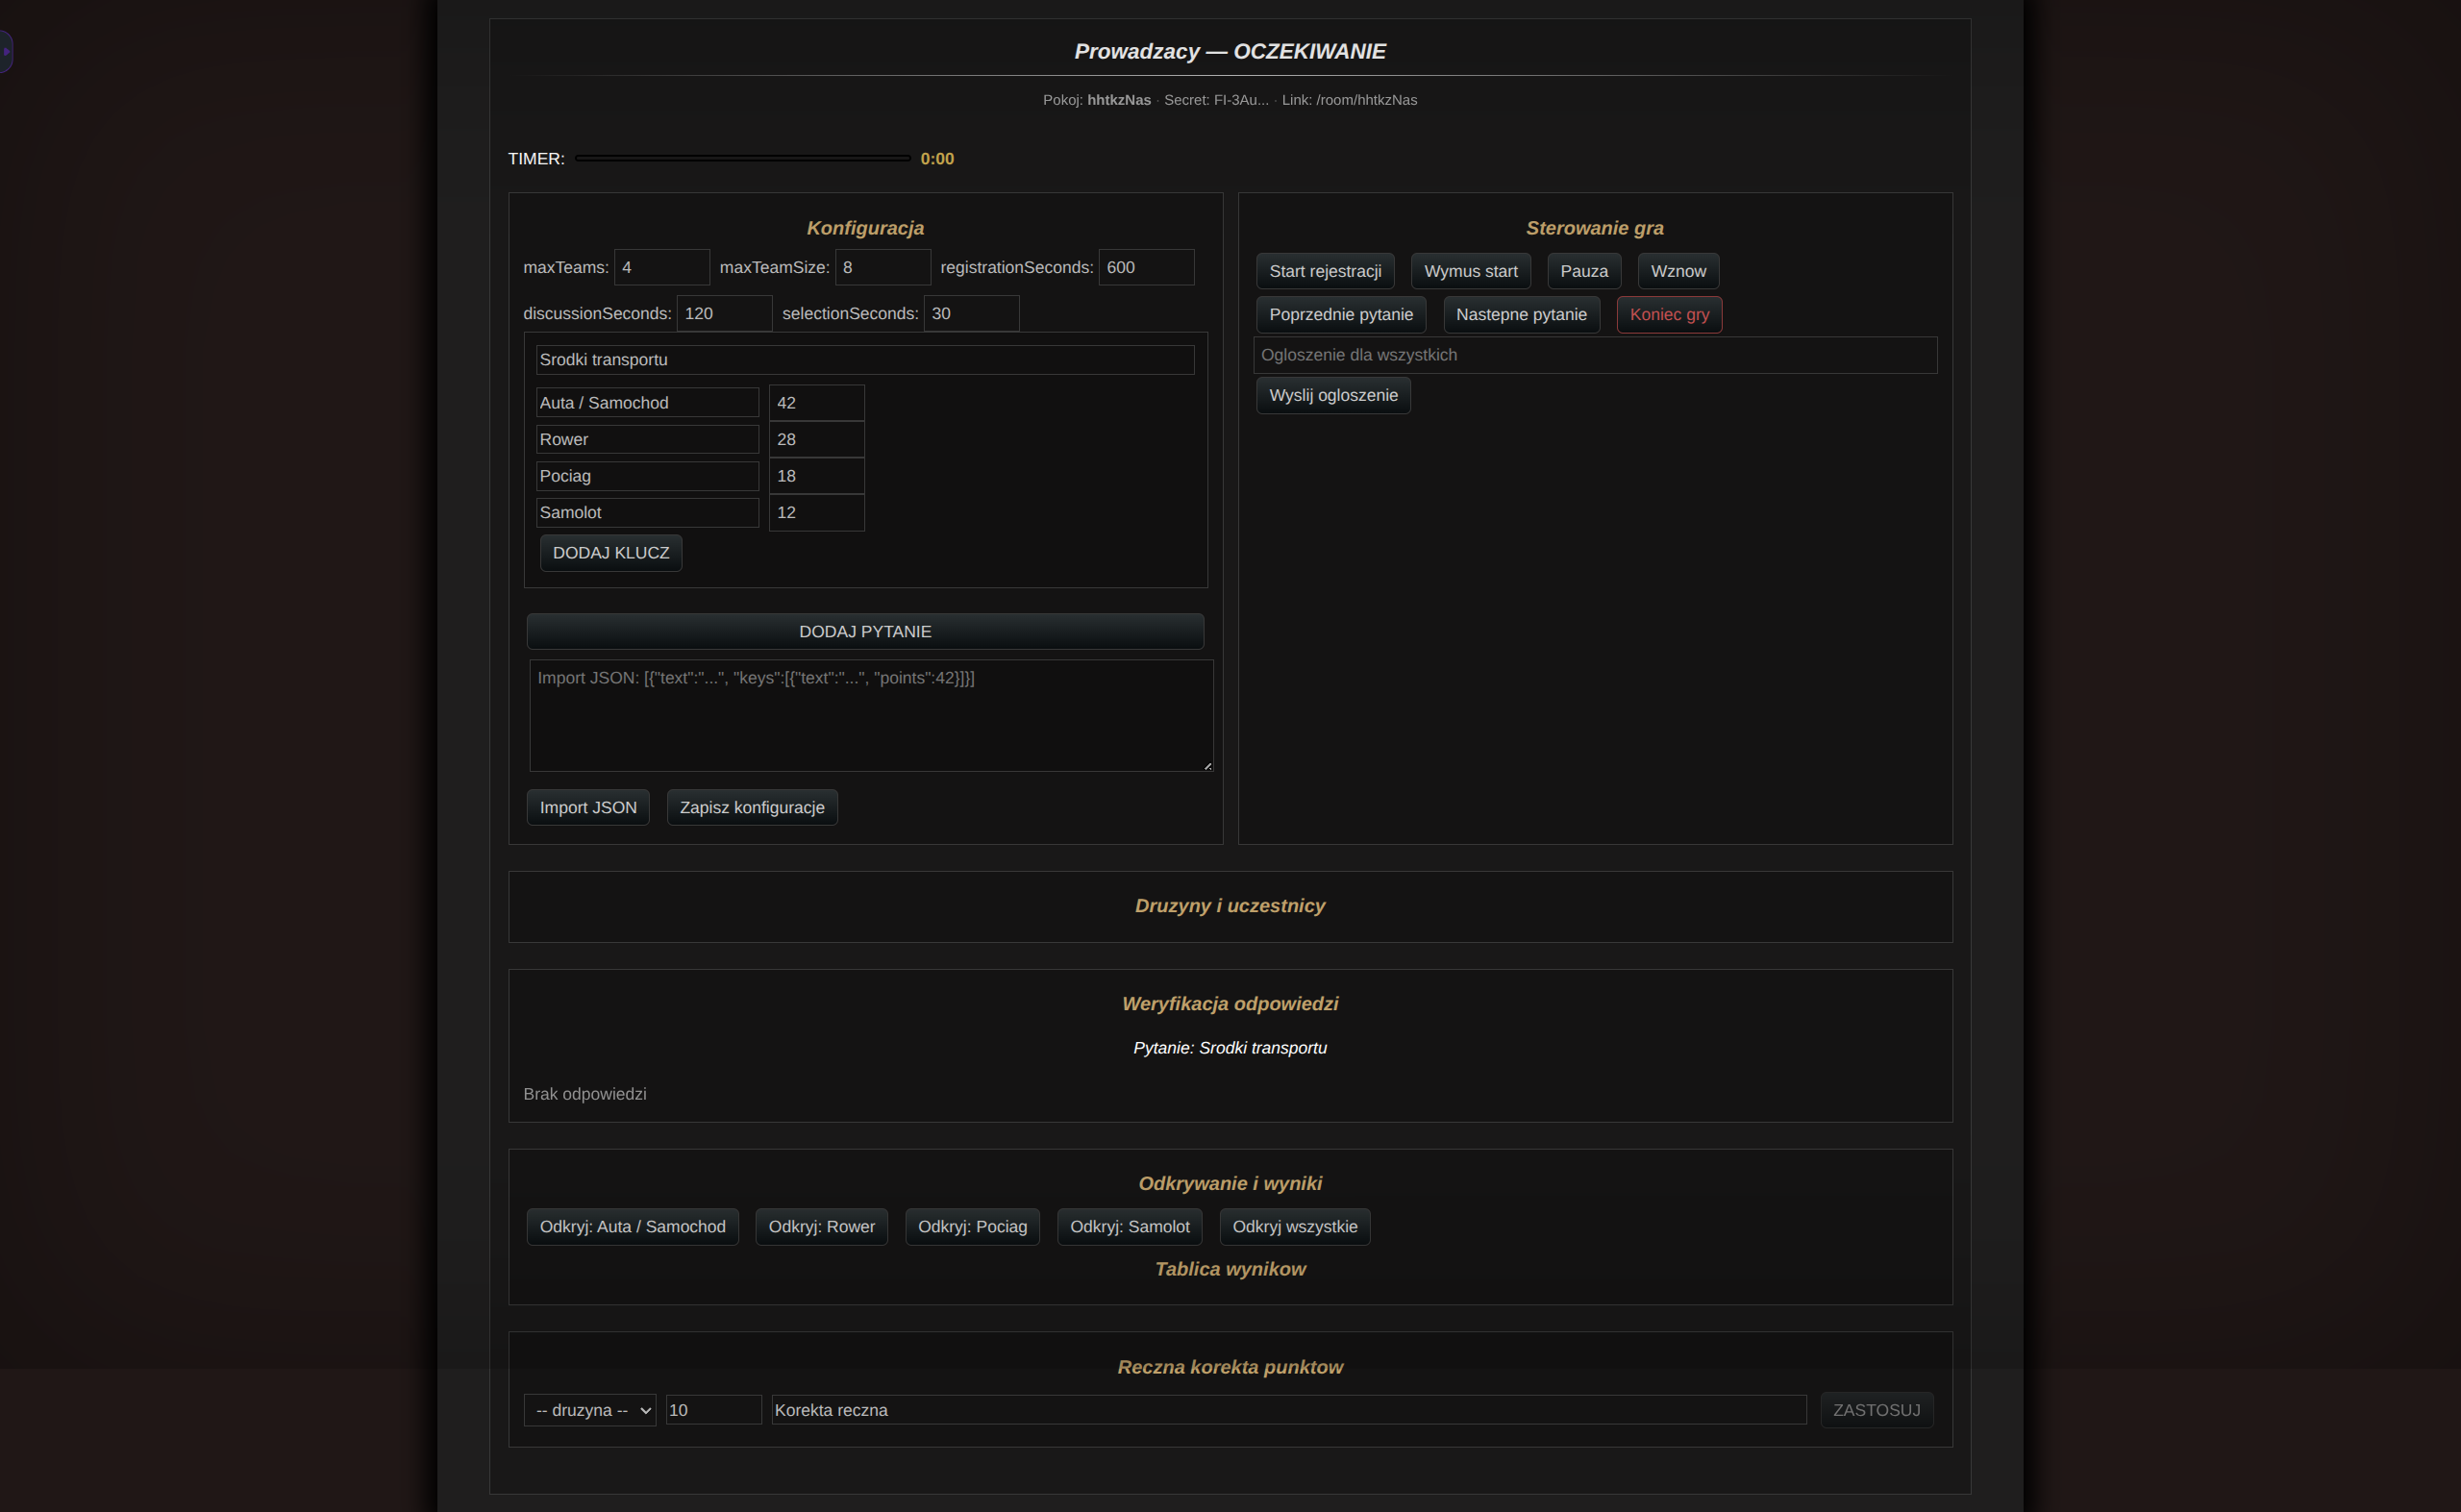Click the timer value 0:00
Screen dimensions: 2461x1512
pyautogui.click(x=937, y=159)
